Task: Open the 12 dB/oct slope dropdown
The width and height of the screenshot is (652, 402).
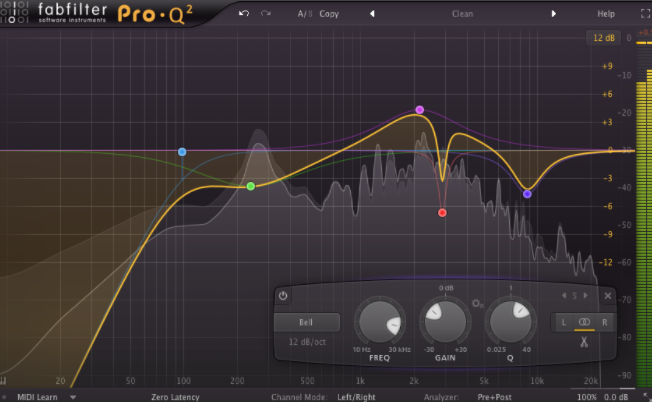Action: coord(307,342)
